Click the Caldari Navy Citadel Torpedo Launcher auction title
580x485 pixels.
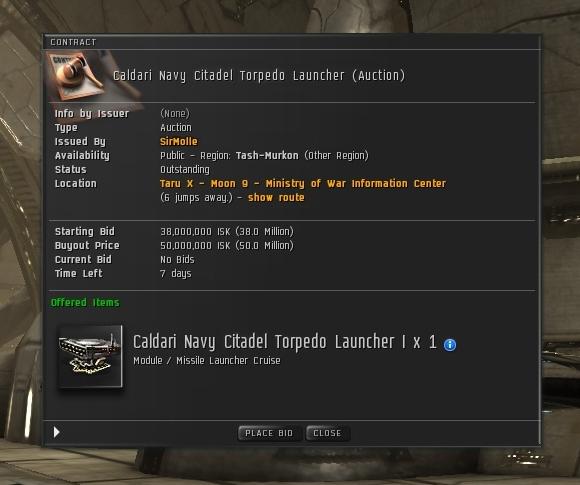click(259, 75)
